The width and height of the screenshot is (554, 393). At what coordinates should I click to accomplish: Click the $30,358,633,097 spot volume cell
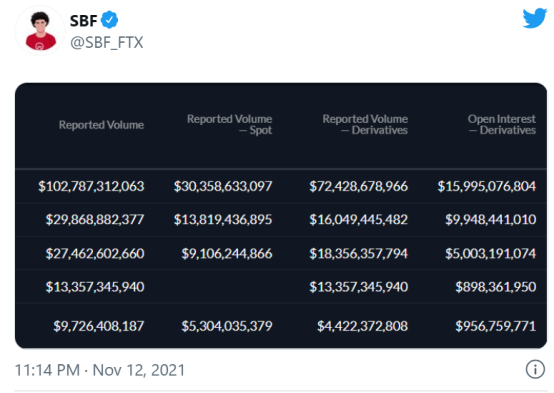223,186
